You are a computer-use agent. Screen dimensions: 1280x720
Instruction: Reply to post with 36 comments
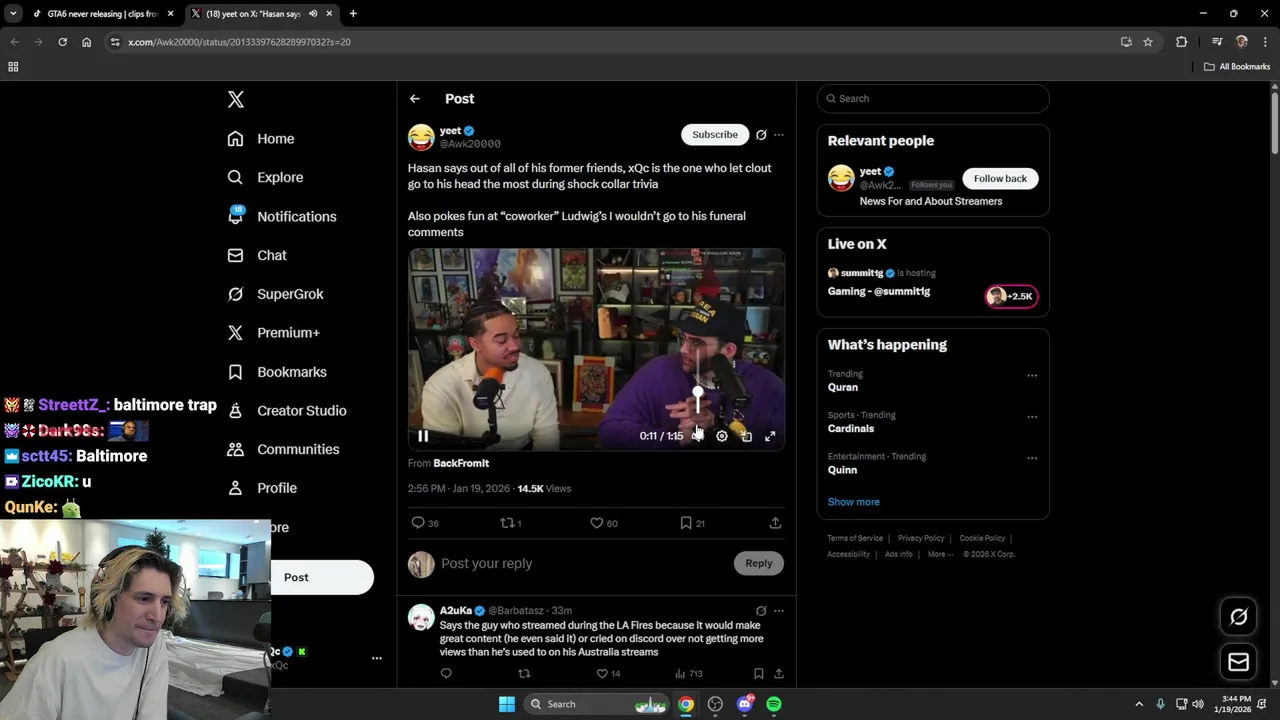click(x=425, y=523)
